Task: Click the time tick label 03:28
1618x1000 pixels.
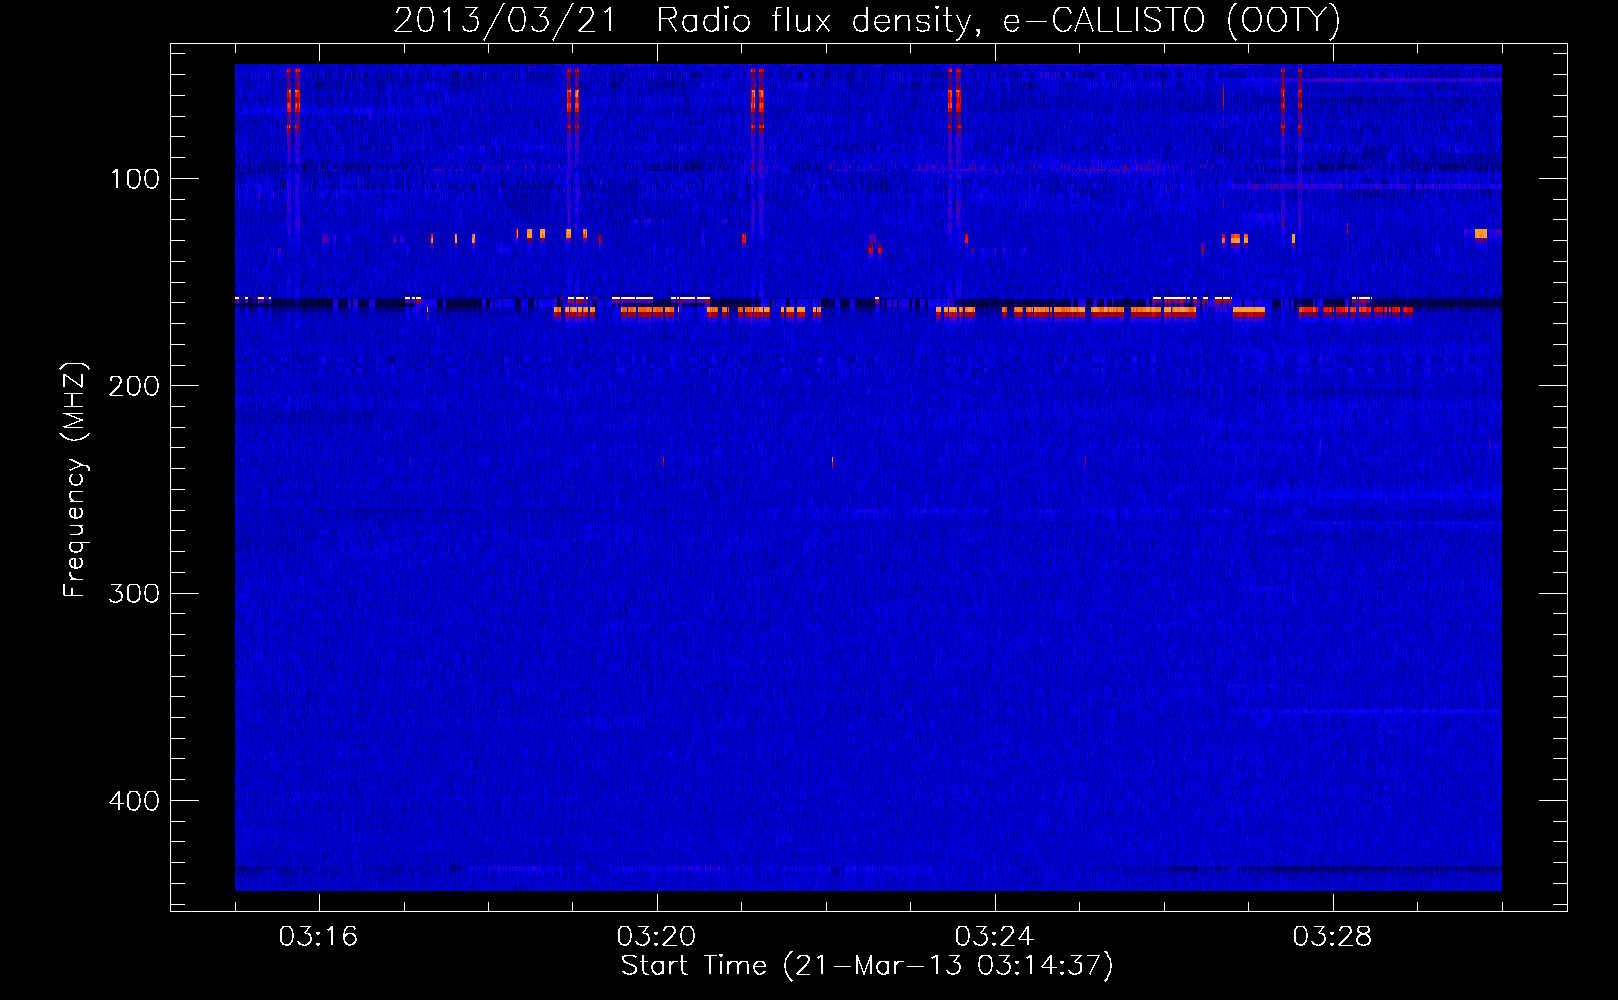Action: (x=1332, y=937)
